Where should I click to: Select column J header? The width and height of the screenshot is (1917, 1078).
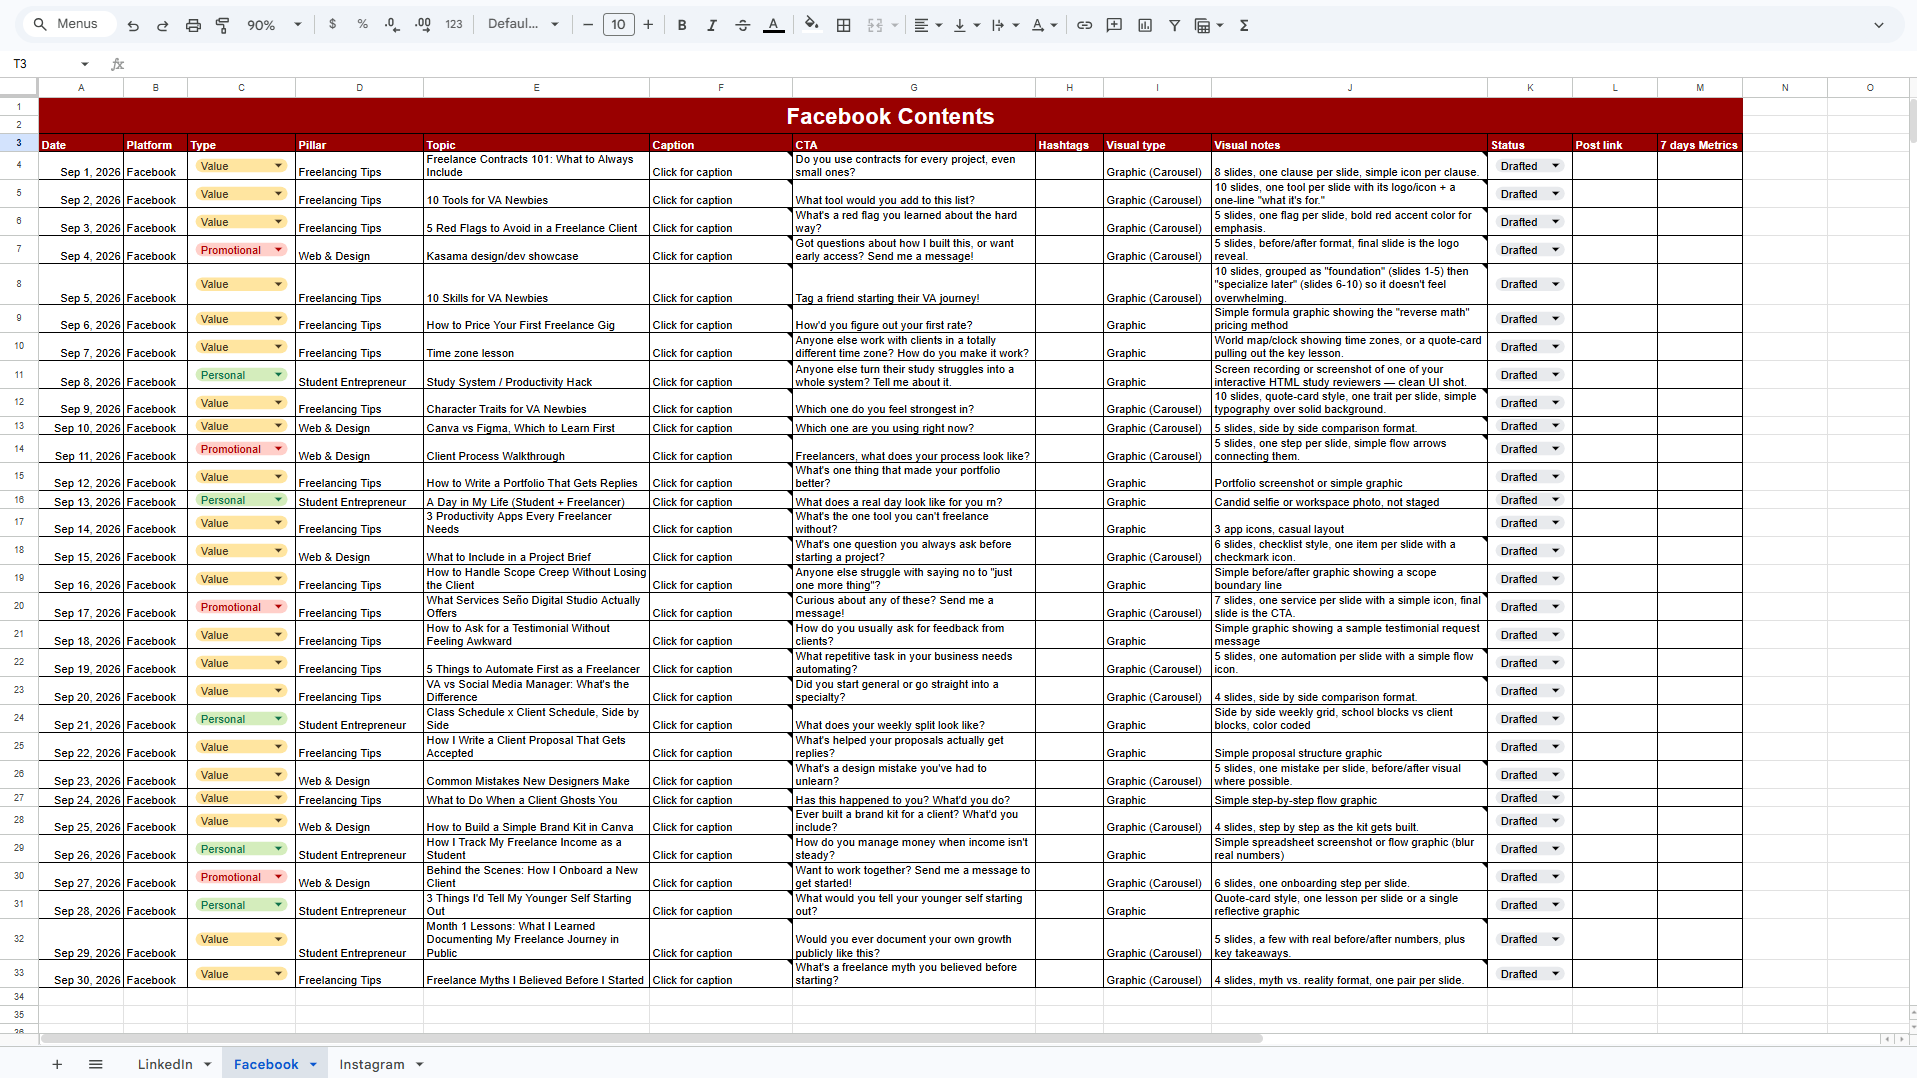(1349, 88)
